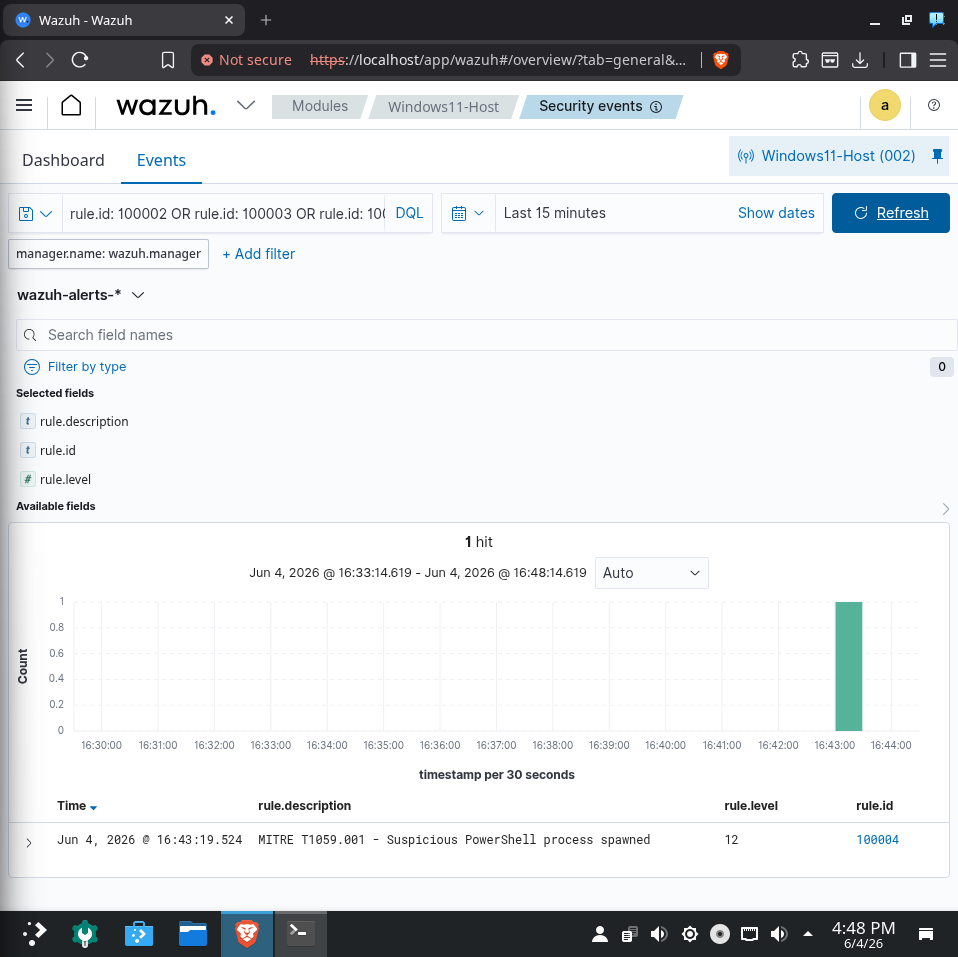
Task: Click the filter count badge showing 0
Action: (942, 367)
